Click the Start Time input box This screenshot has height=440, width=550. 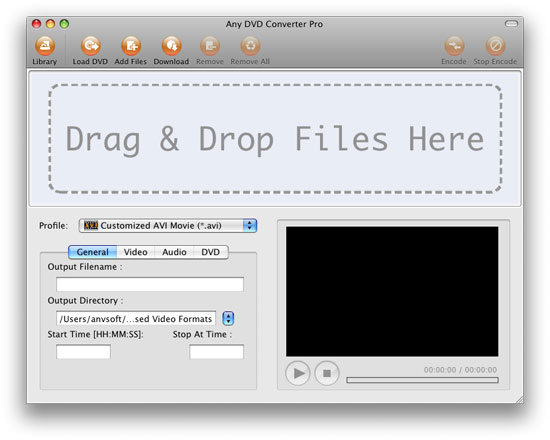click(83, 352)
